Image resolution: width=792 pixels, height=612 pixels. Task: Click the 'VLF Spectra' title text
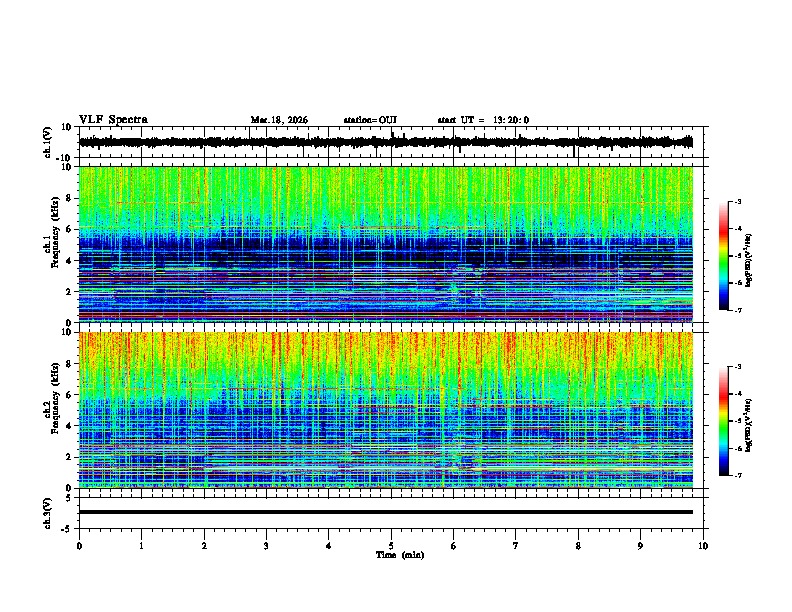(x=113, y=120)
